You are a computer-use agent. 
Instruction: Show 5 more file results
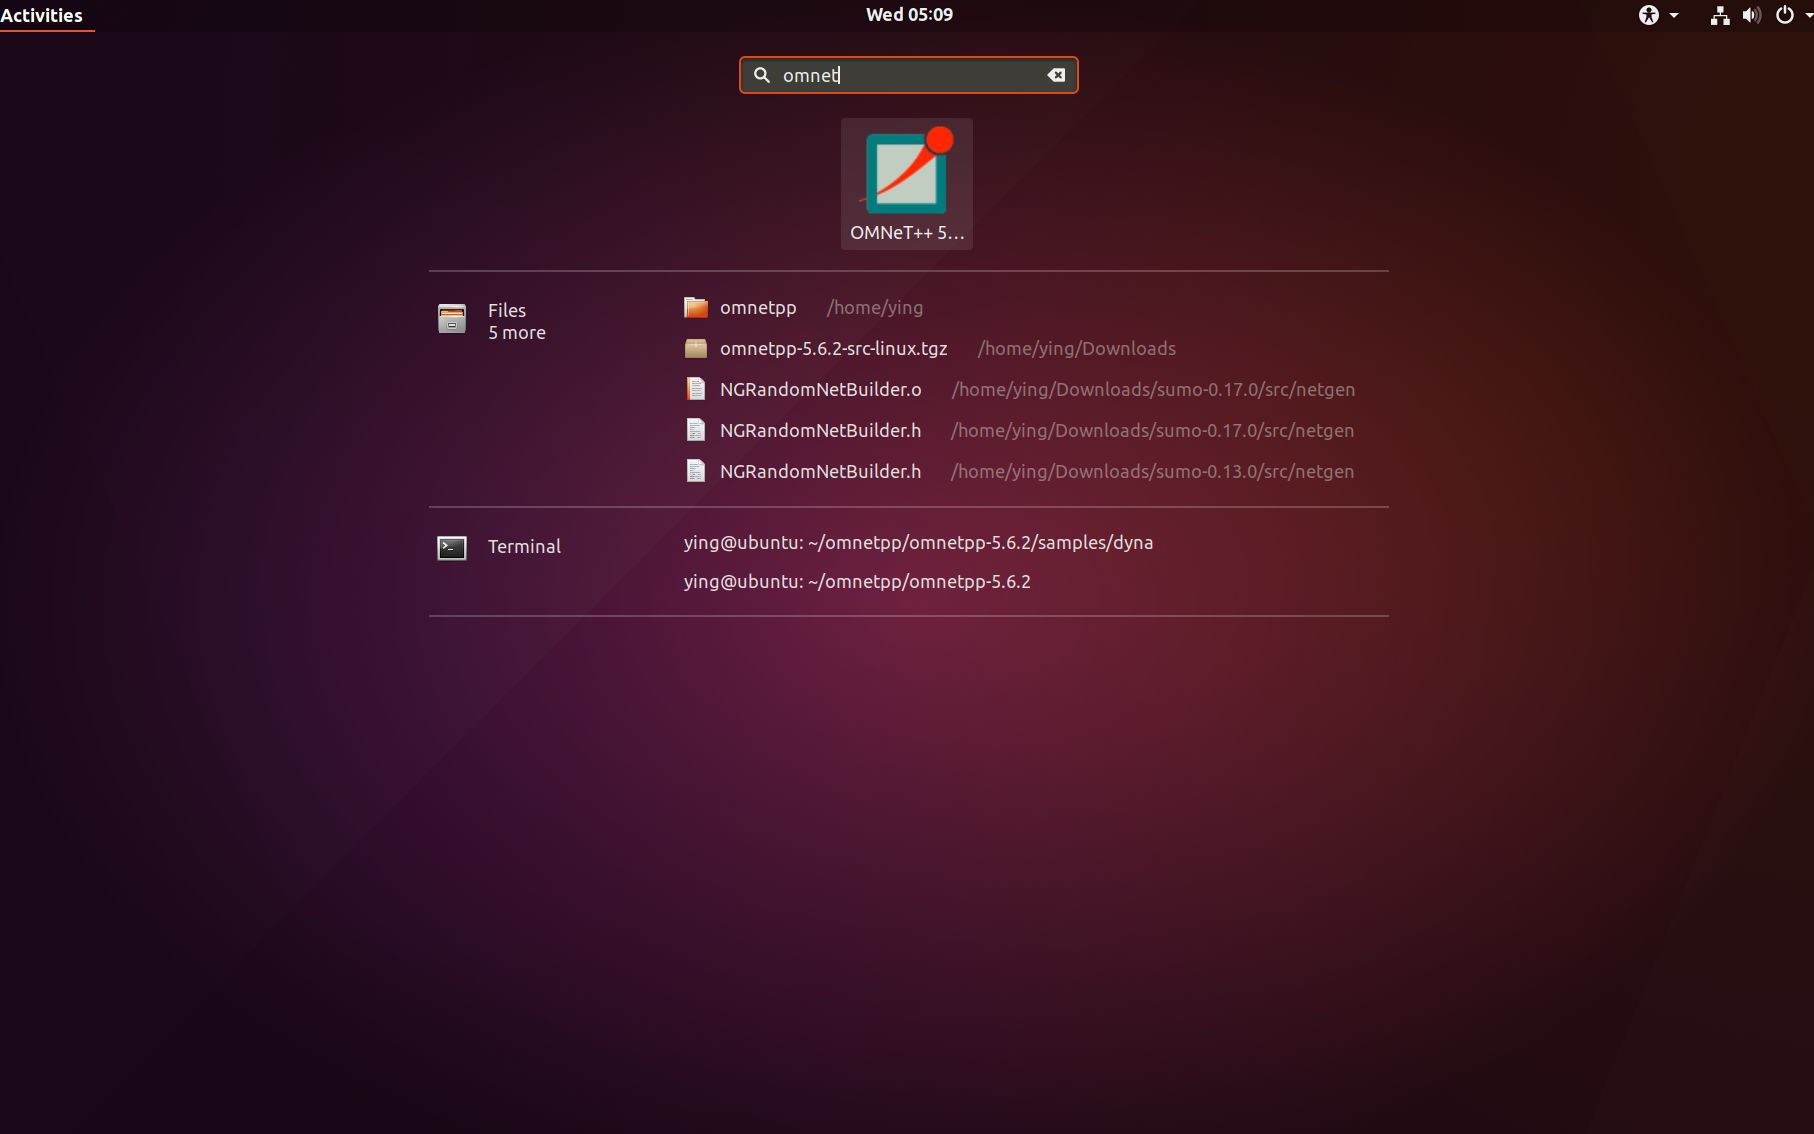pyautogui.click(x=516, y=333)
